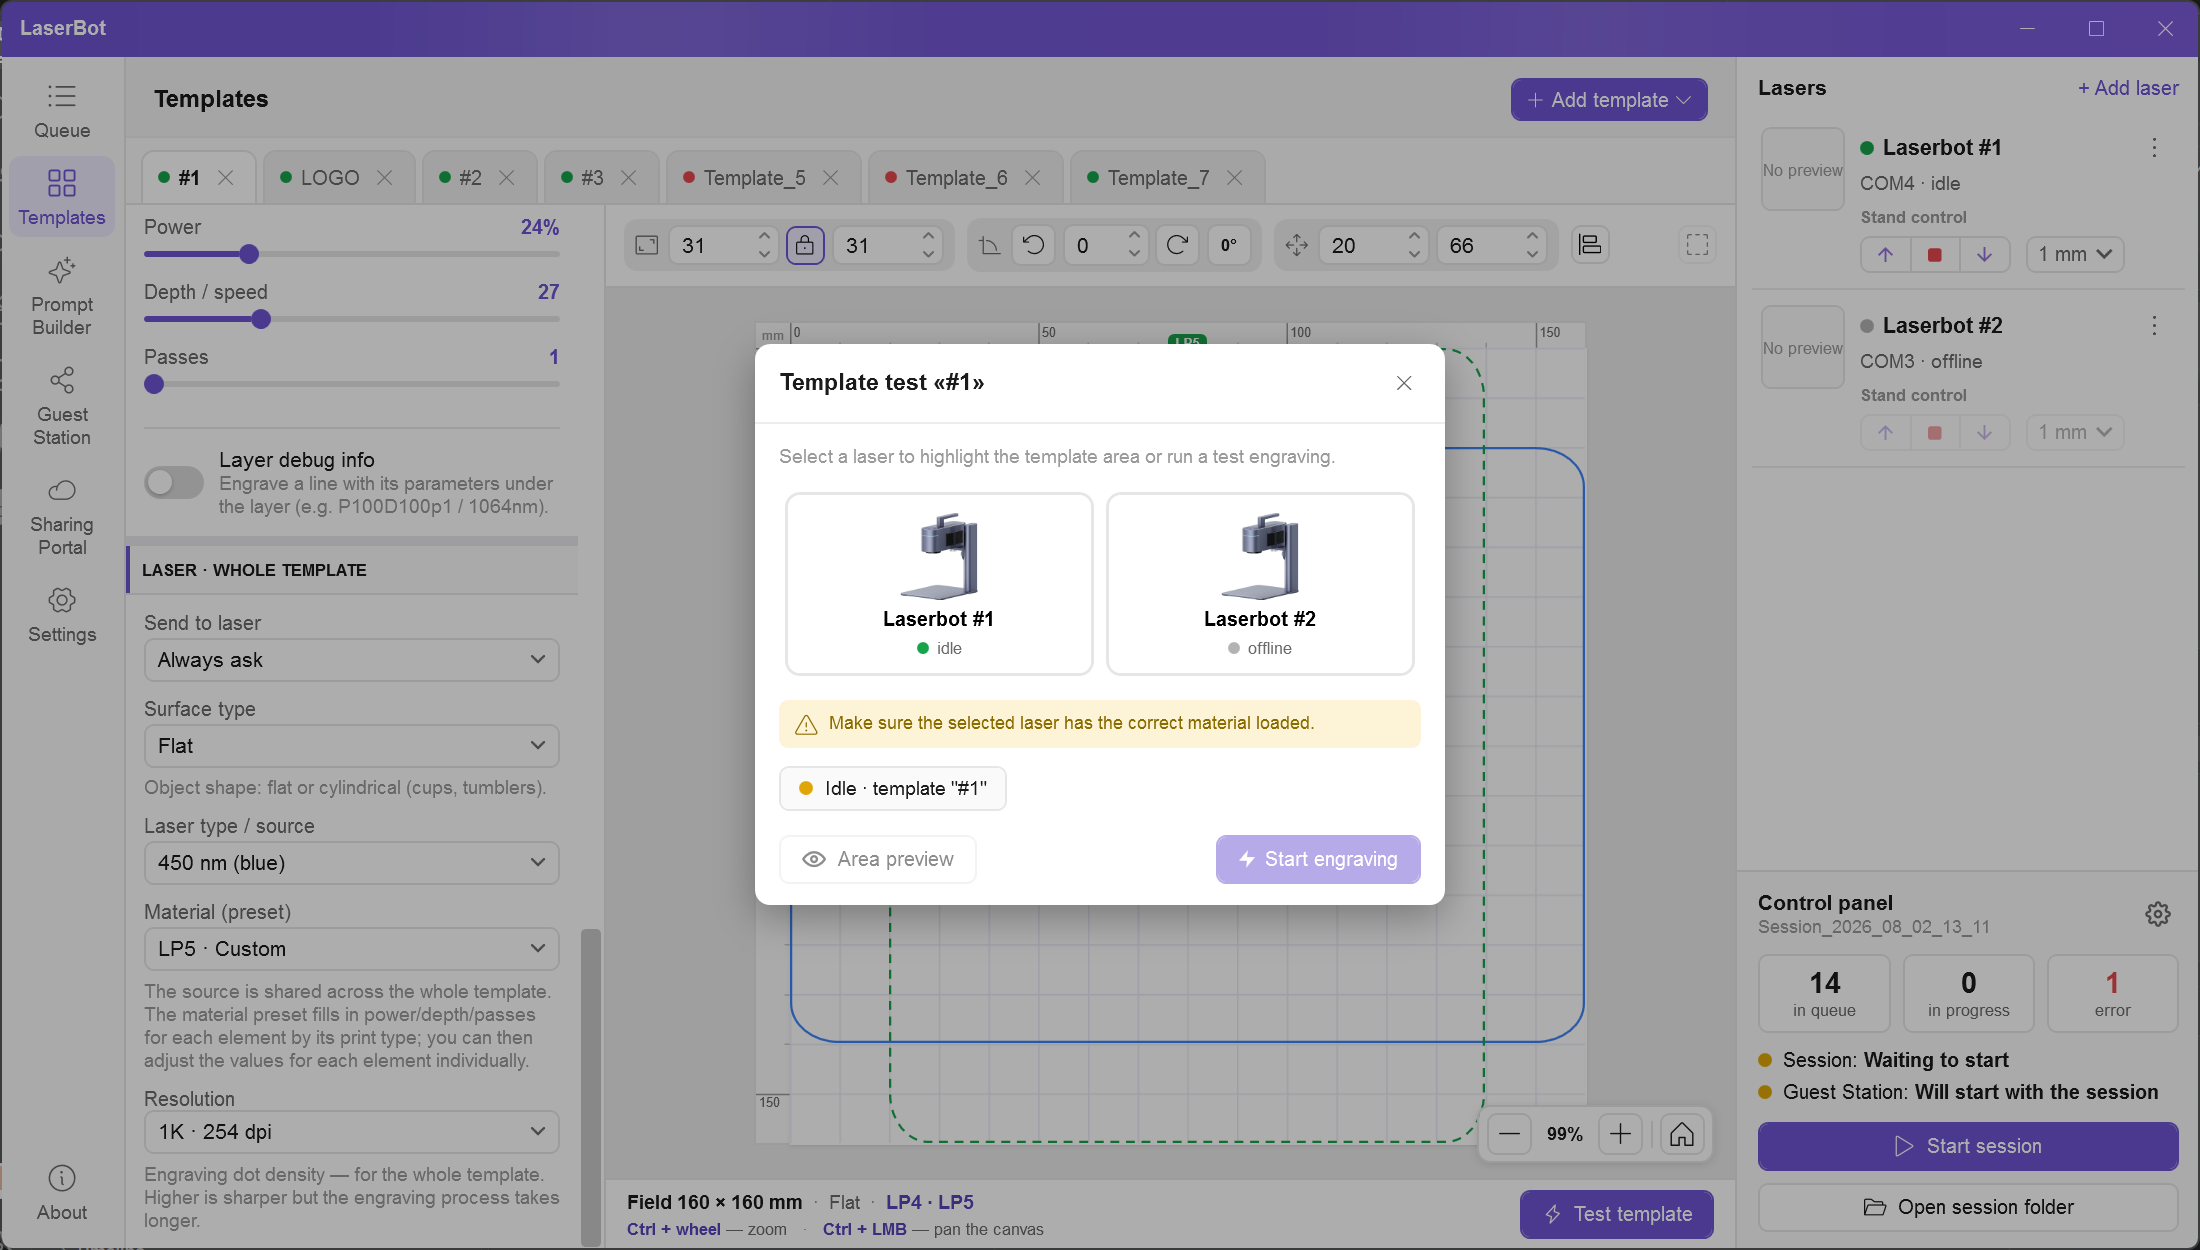This screenshot has width=2200, height=1250.
Task: Click the Start session button
Action: point(1968,1146)
